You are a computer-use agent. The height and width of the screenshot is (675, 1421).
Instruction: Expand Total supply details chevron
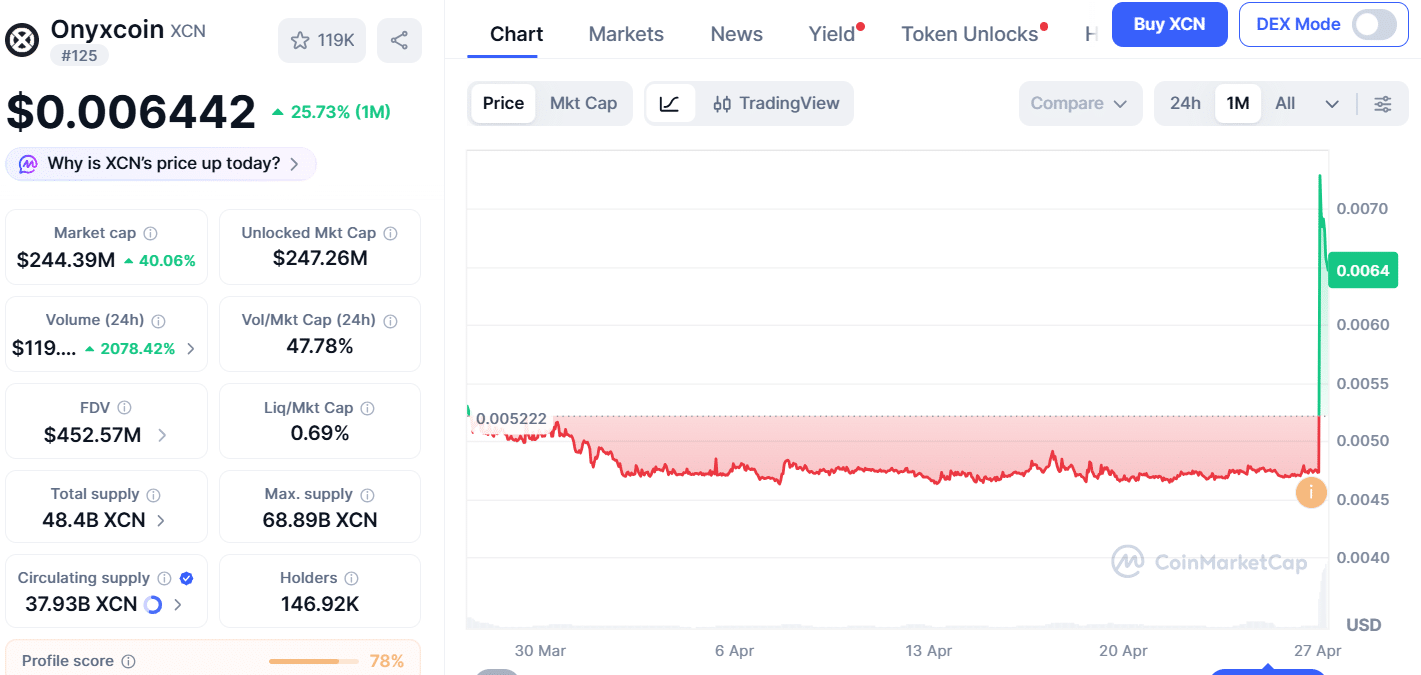pos(161,520)
